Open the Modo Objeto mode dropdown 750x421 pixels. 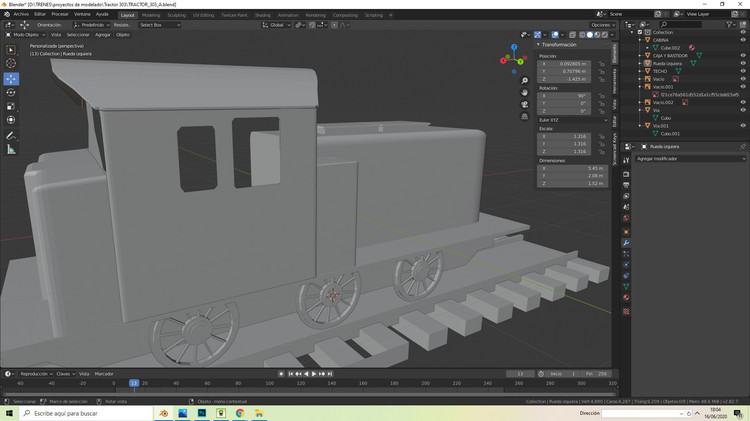click(25, 35)
